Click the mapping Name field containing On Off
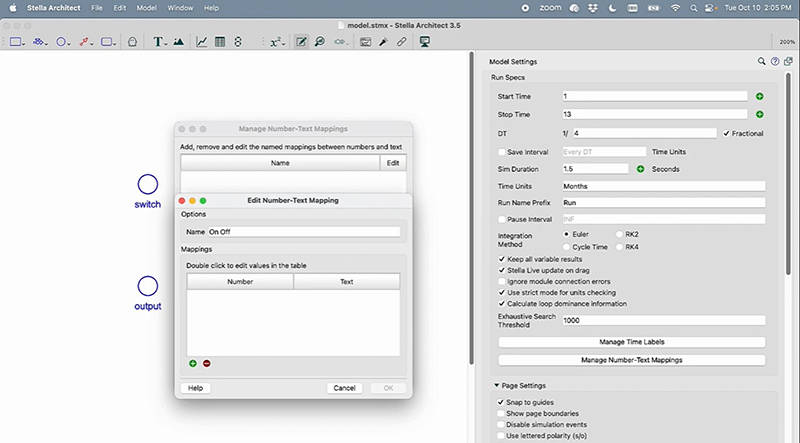800x443 pixels. (302, 231)
